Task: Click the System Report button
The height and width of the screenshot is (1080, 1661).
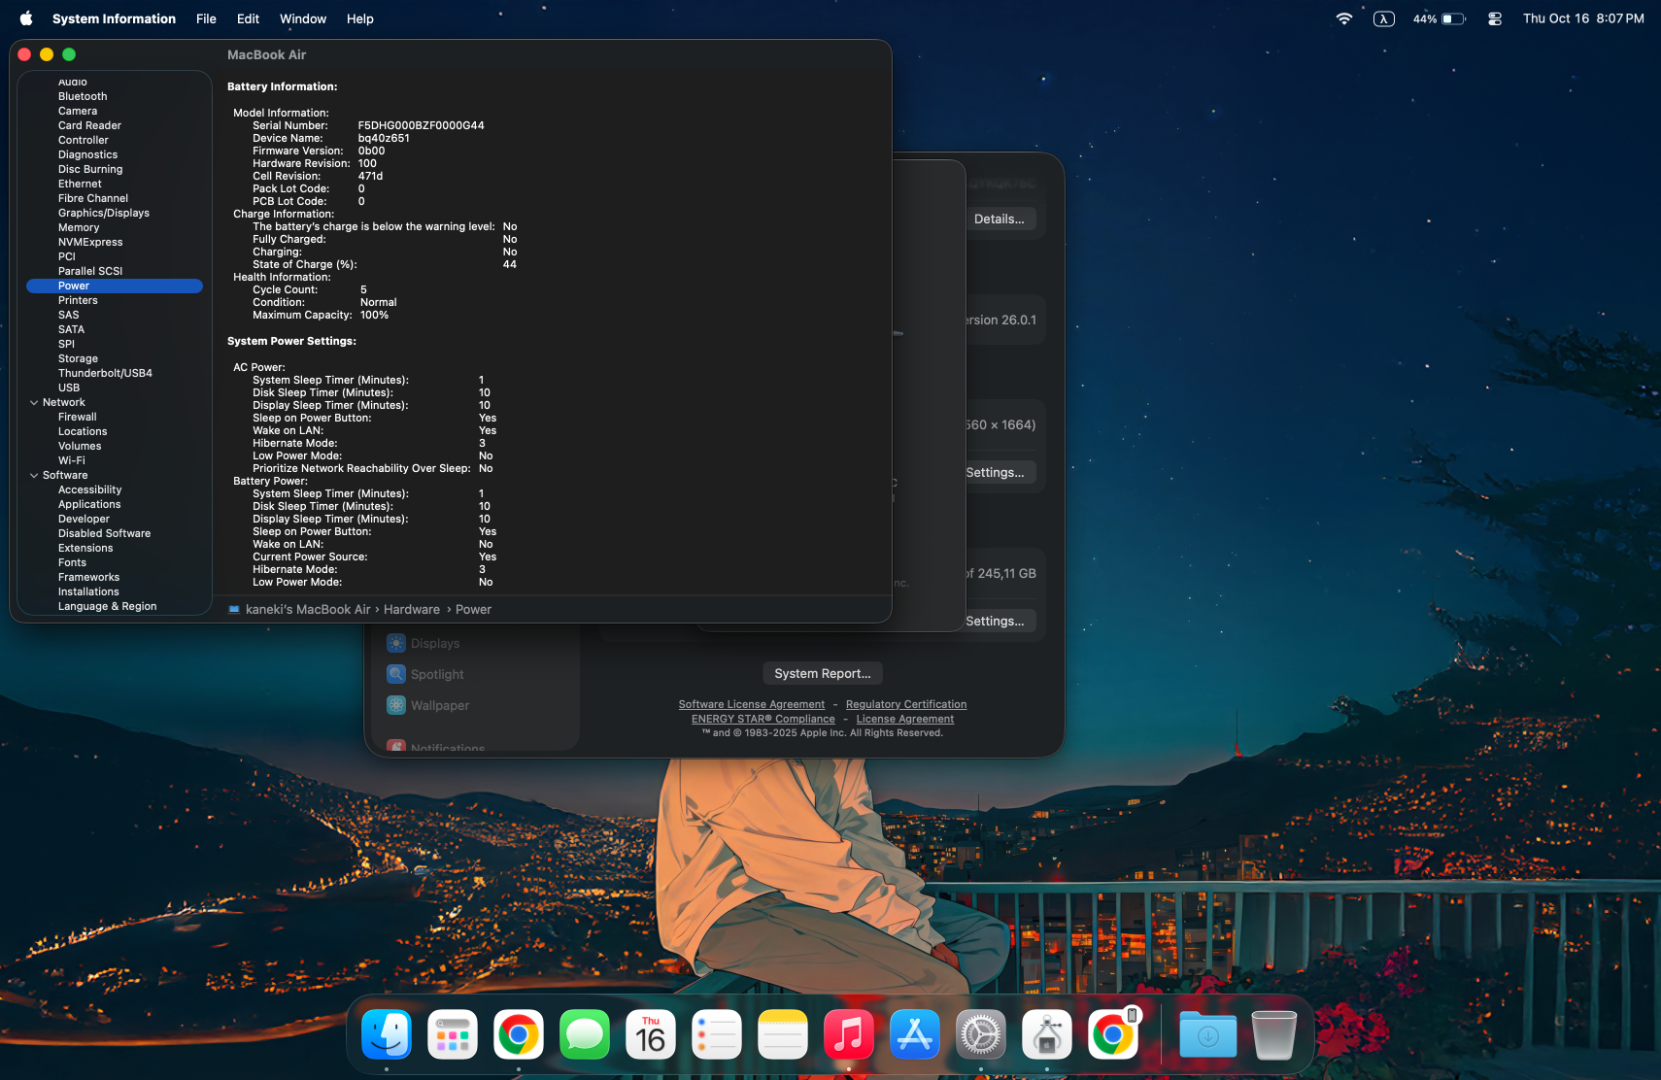Action: click(821, 674)
